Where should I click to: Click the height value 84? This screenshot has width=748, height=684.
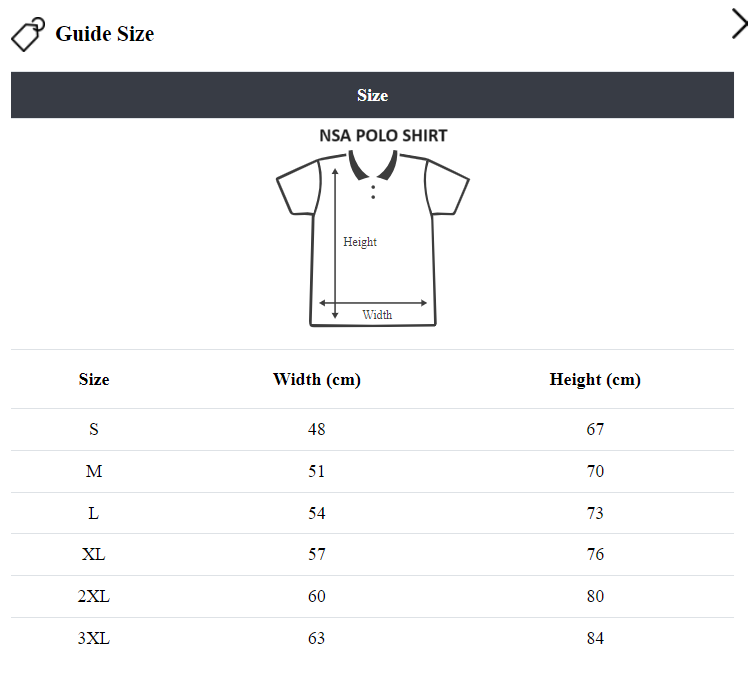click(595, 639)
